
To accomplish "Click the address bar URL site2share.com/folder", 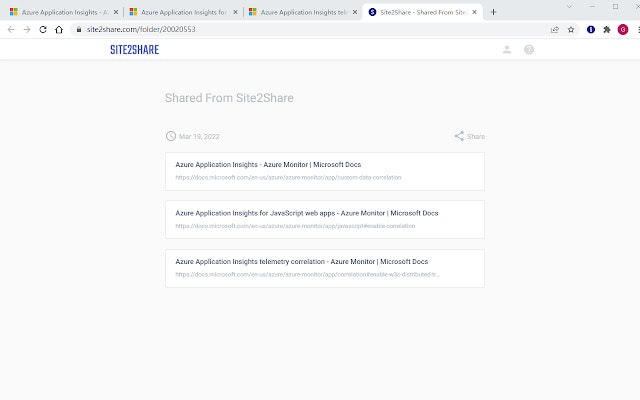I will tap(141, 29).
